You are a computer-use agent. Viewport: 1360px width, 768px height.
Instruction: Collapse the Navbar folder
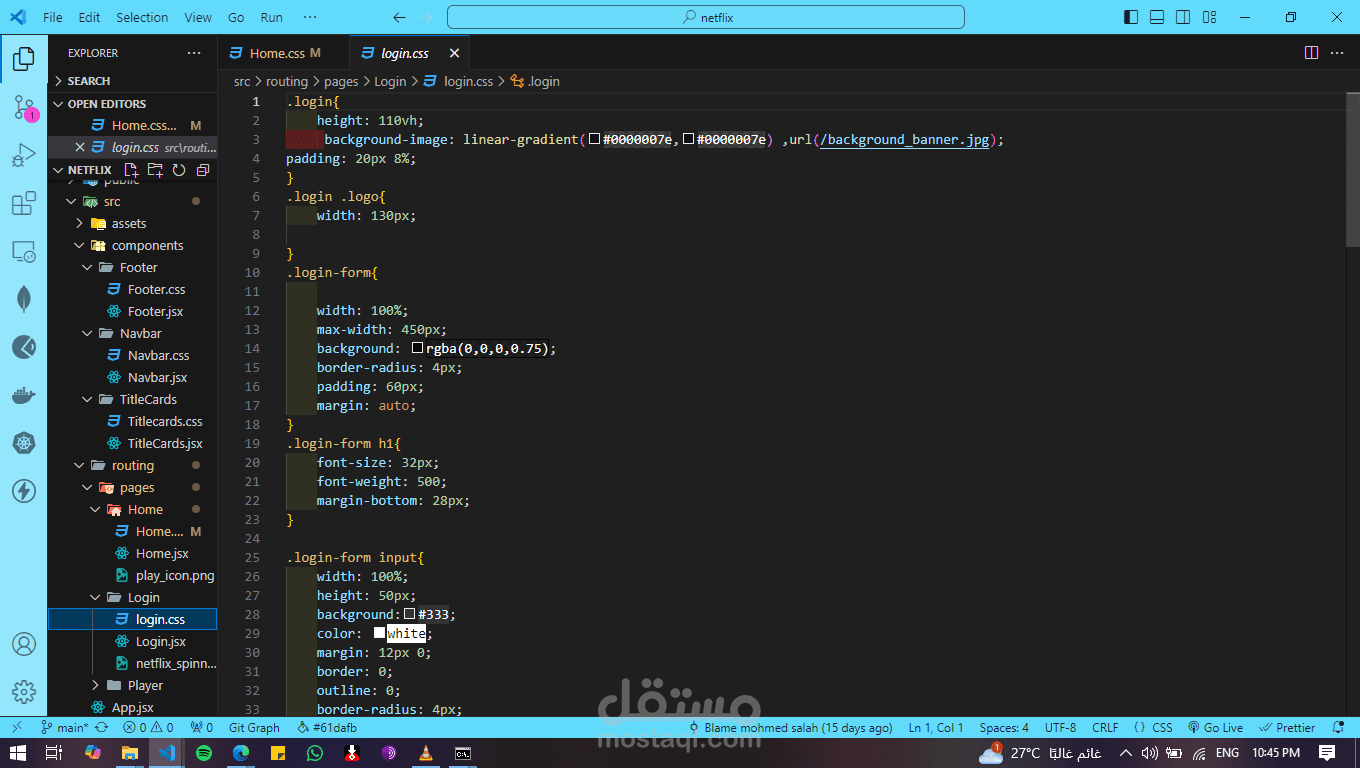(132, 333)
